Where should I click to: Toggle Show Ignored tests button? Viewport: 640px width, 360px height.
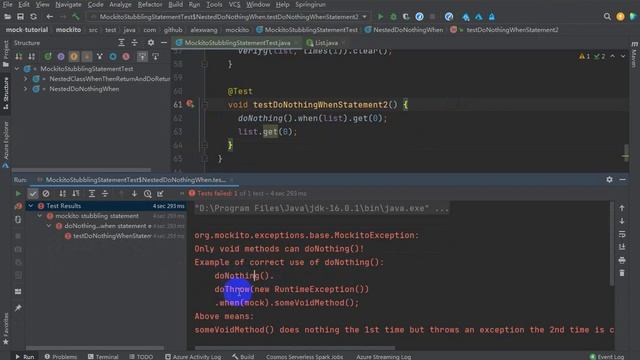[46, 193]
